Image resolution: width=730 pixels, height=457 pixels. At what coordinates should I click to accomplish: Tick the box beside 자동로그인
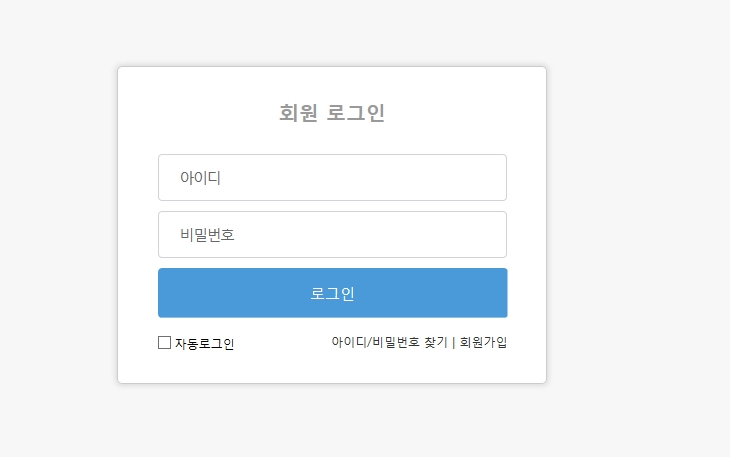point(164,343)
